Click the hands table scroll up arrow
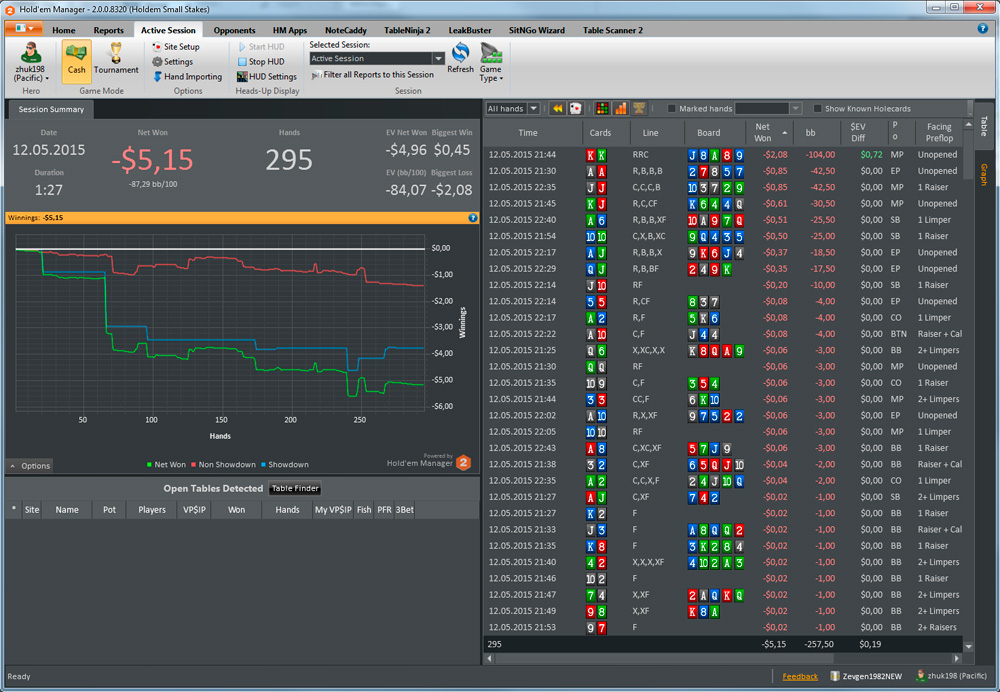Screen dimensions: 1000x692 coord(969,124)
